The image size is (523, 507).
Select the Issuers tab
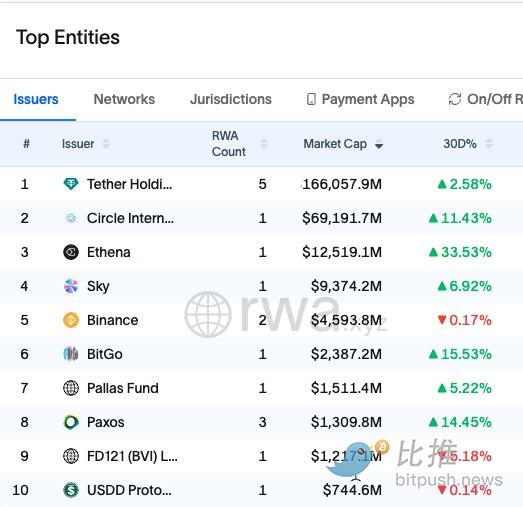(x=36, y=99)
